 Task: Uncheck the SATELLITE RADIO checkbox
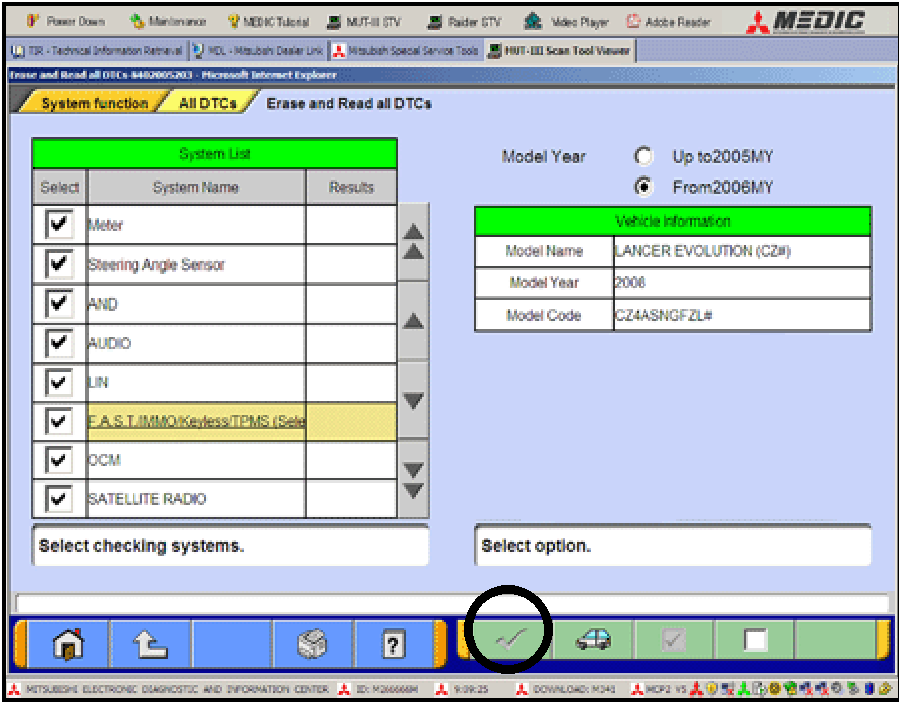pos(60,498)
